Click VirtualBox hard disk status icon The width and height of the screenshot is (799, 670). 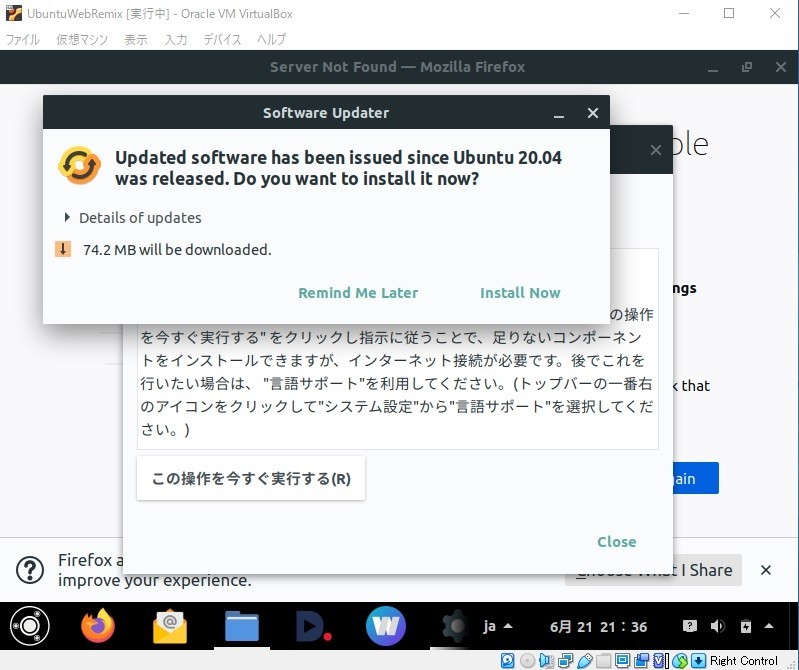pos(508,661)
